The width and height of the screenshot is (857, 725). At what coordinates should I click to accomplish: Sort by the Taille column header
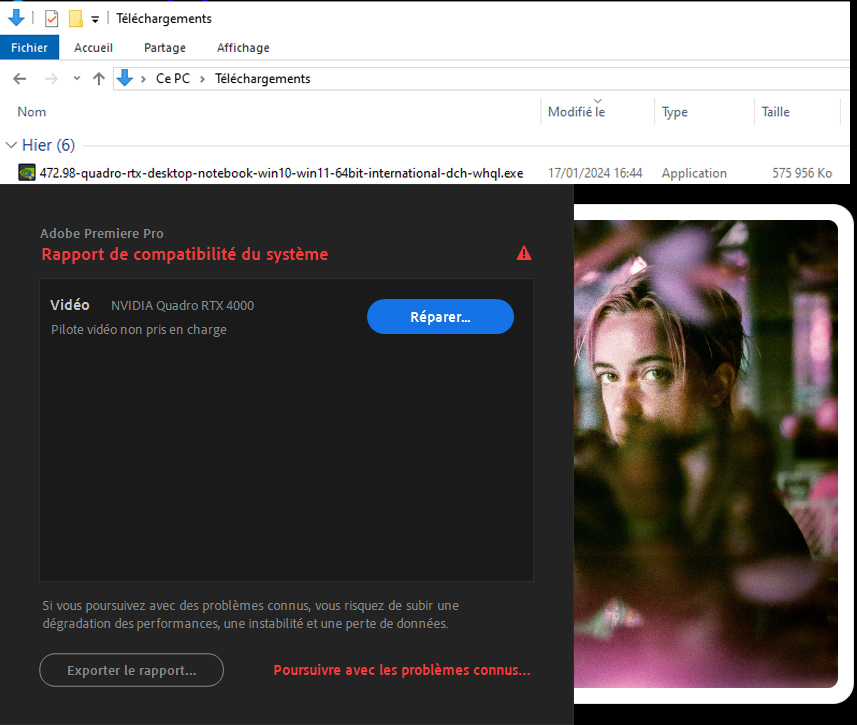776,112
